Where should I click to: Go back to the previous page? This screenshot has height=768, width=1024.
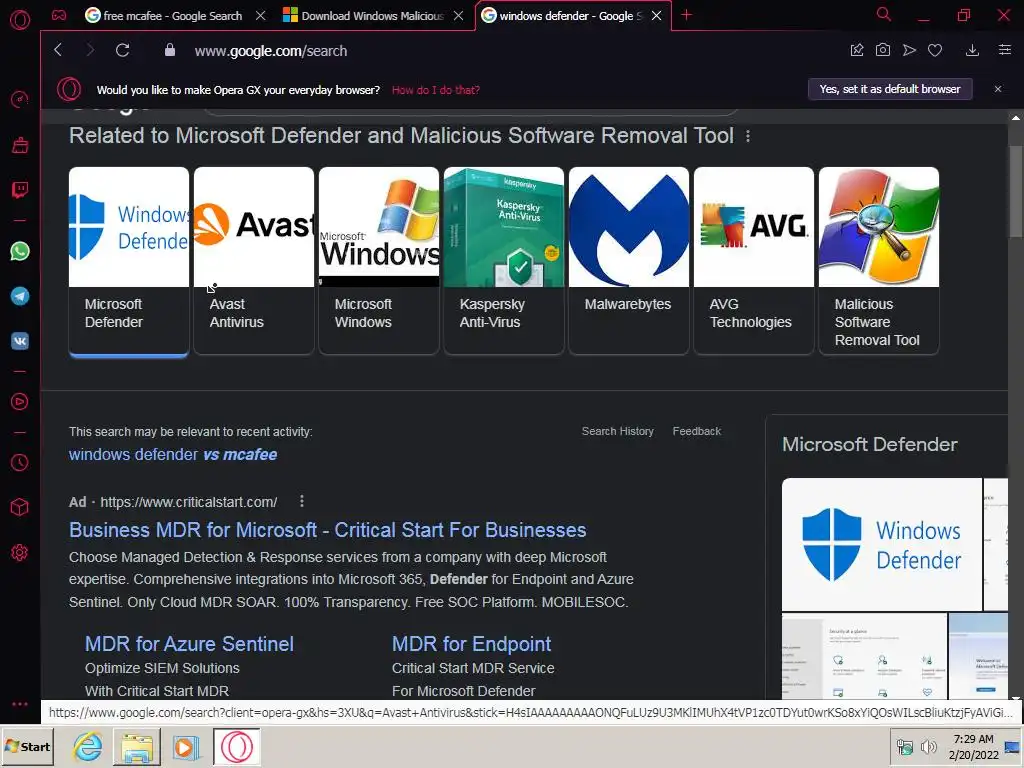[x=58, y=50]
